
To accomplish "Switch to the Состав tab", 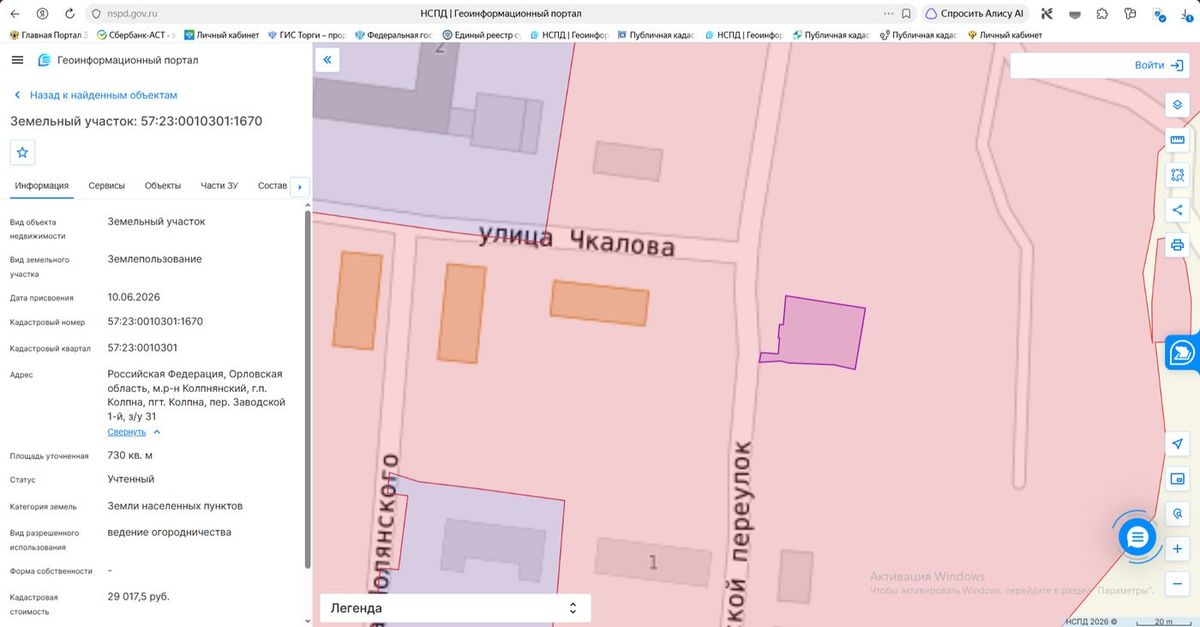I will pyautogui.click(x=272, y=186).
